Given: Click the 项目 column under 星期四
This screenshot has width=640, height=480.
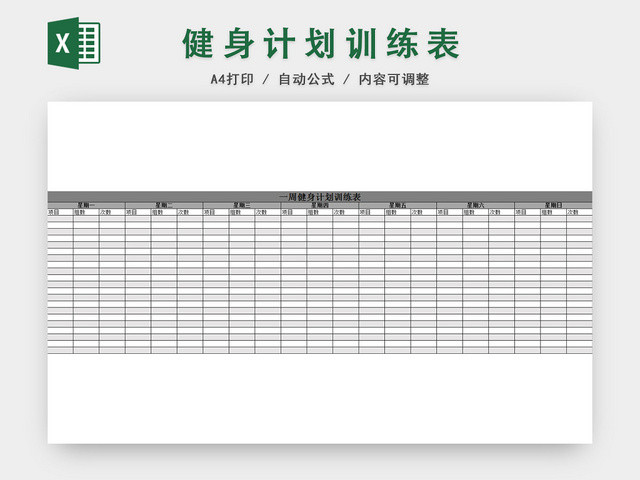Looking at the screenshot, I should pos(294,212).
